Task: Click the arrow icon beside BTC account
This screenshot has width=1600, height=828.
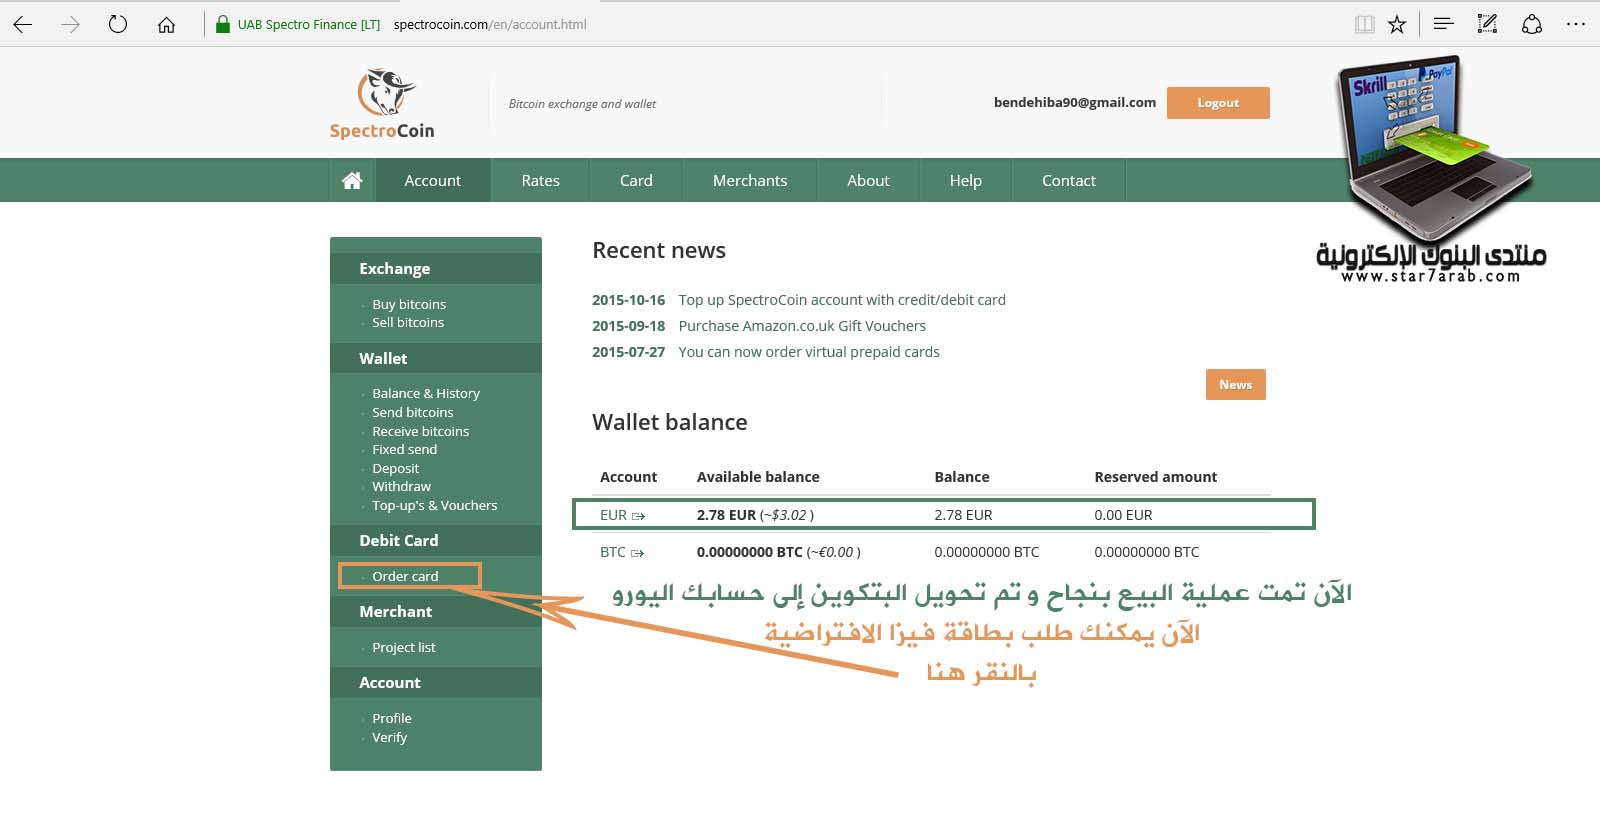Action: pos(637,553)
